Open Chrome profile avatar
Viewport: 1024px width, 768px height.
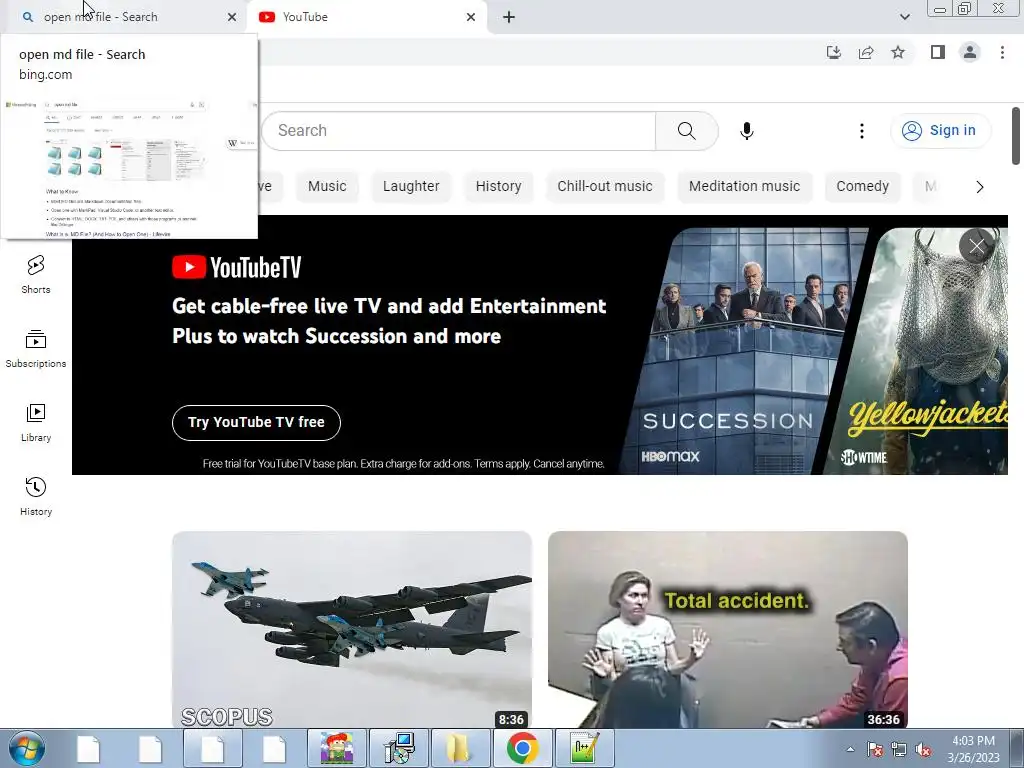tap(970, 52)
